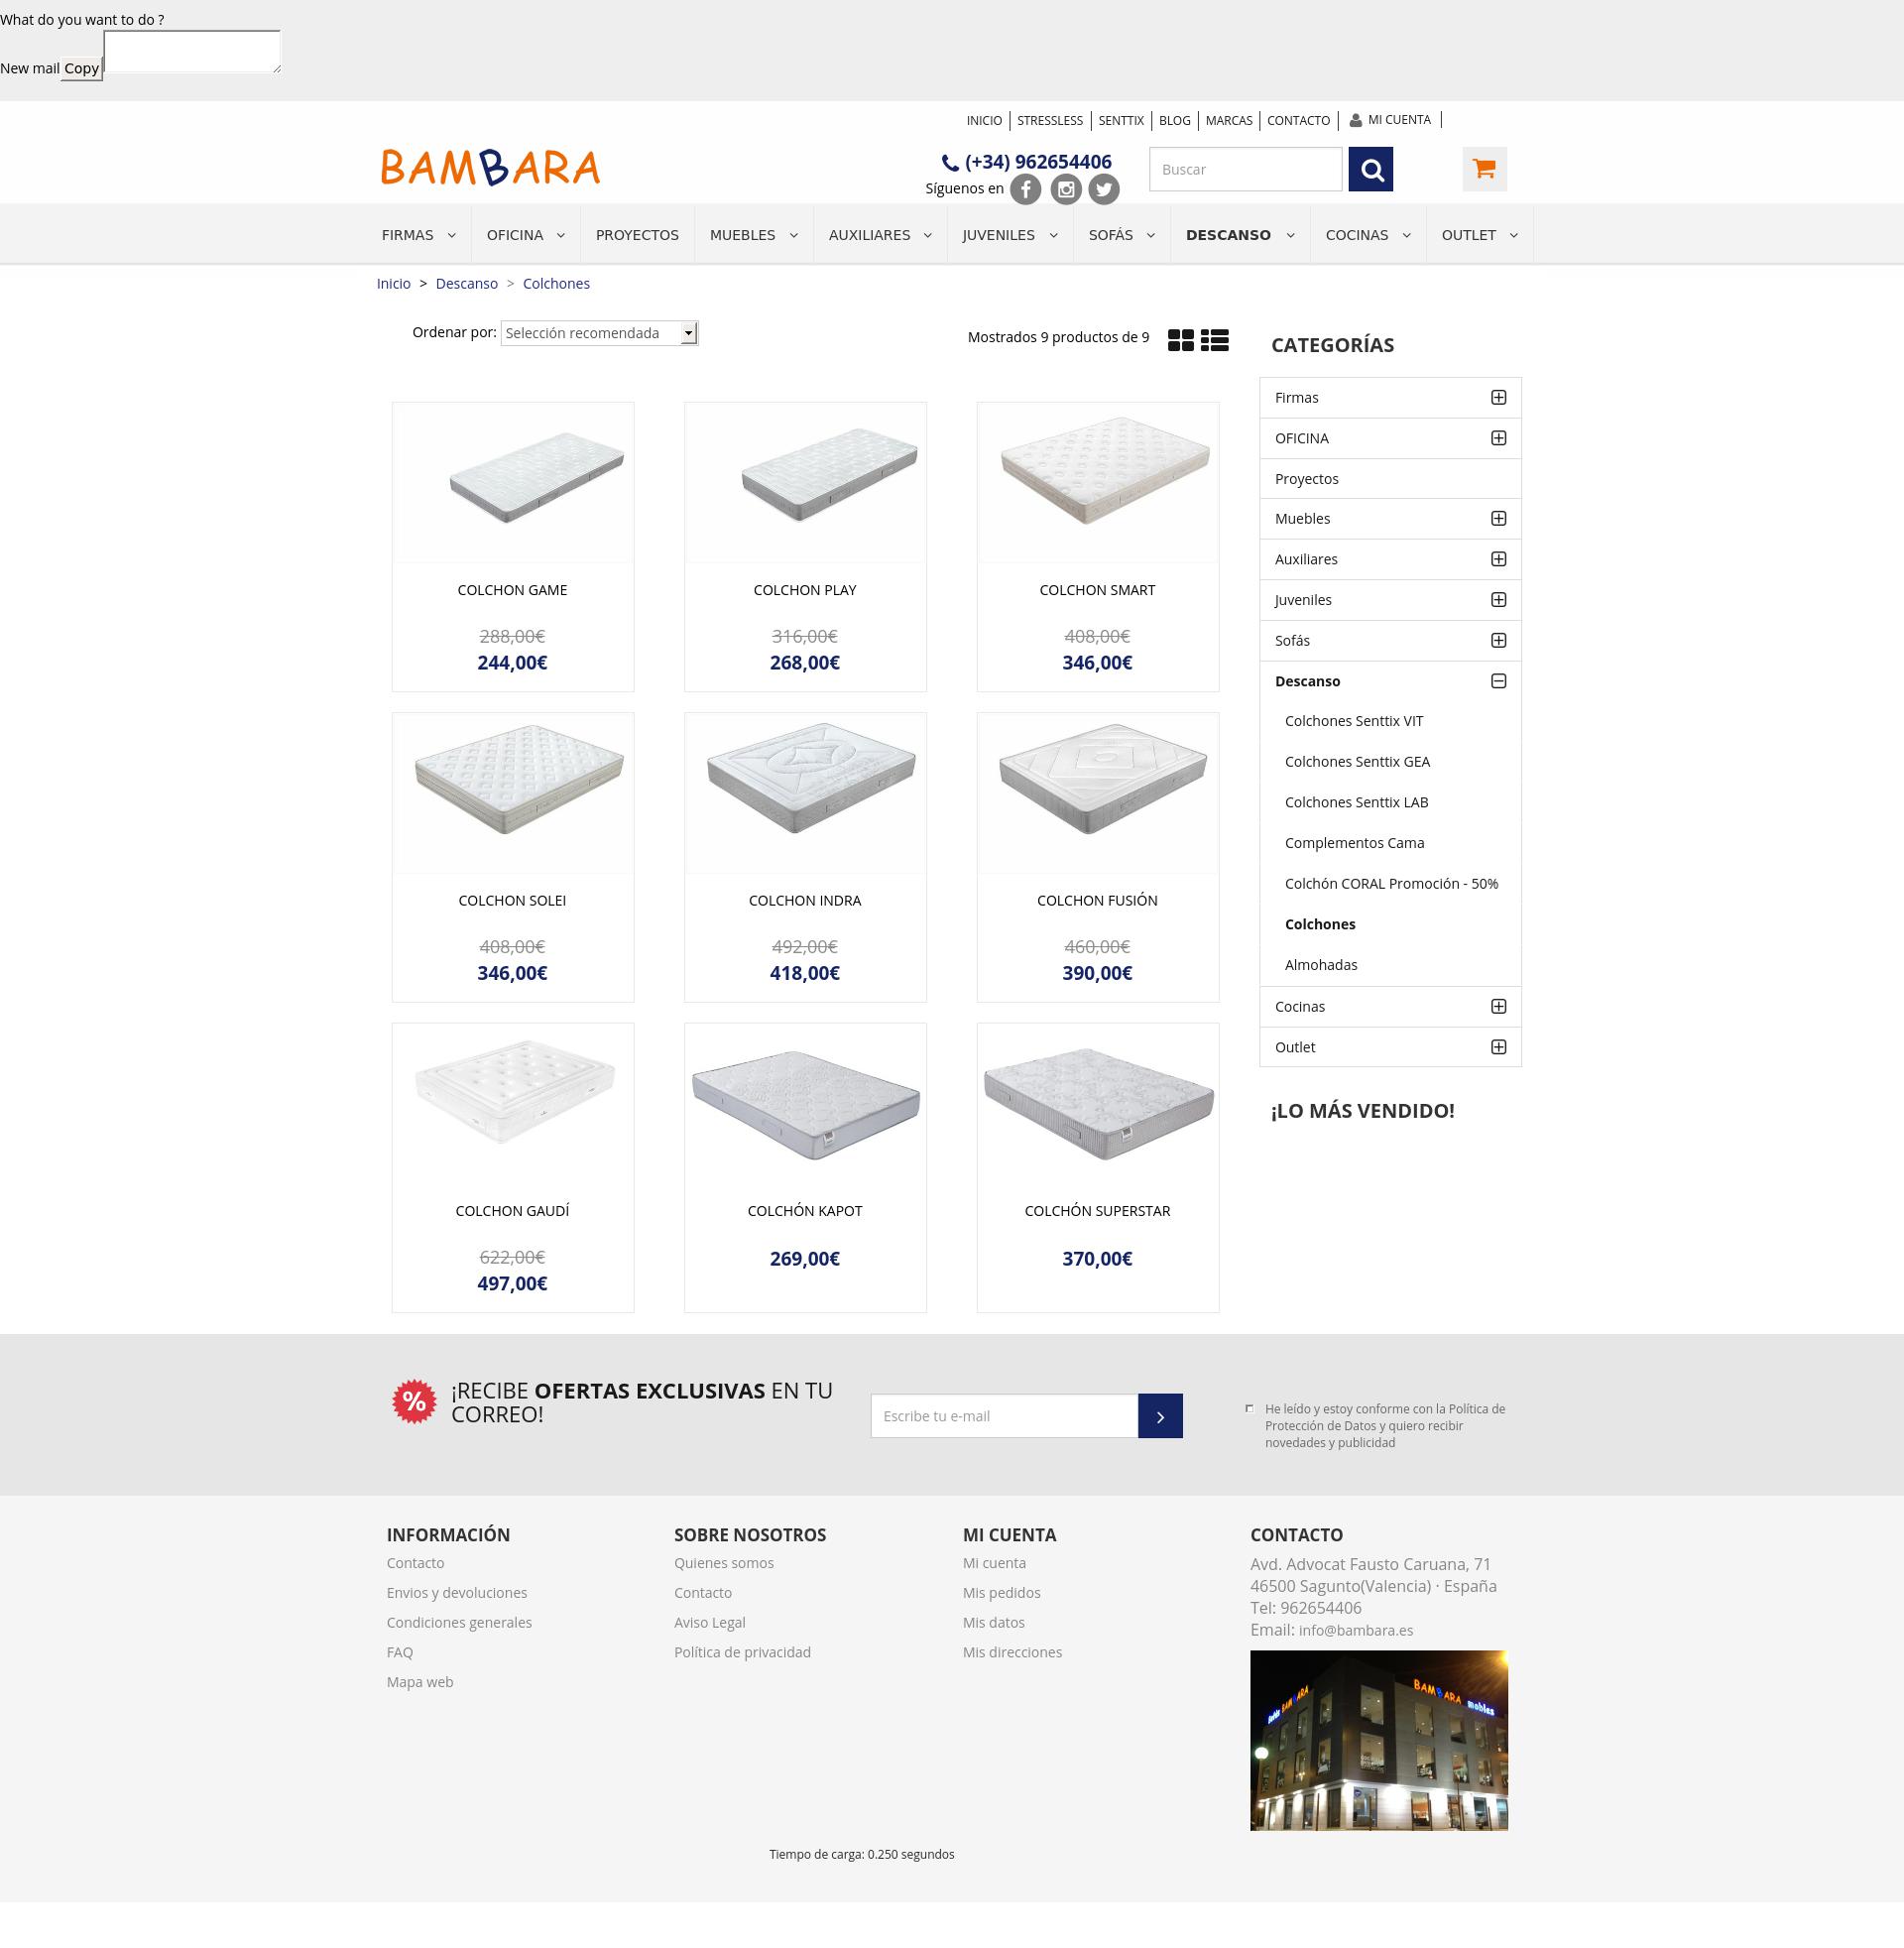Open COLCHÓN KAPOT product image

point(805,1103)
